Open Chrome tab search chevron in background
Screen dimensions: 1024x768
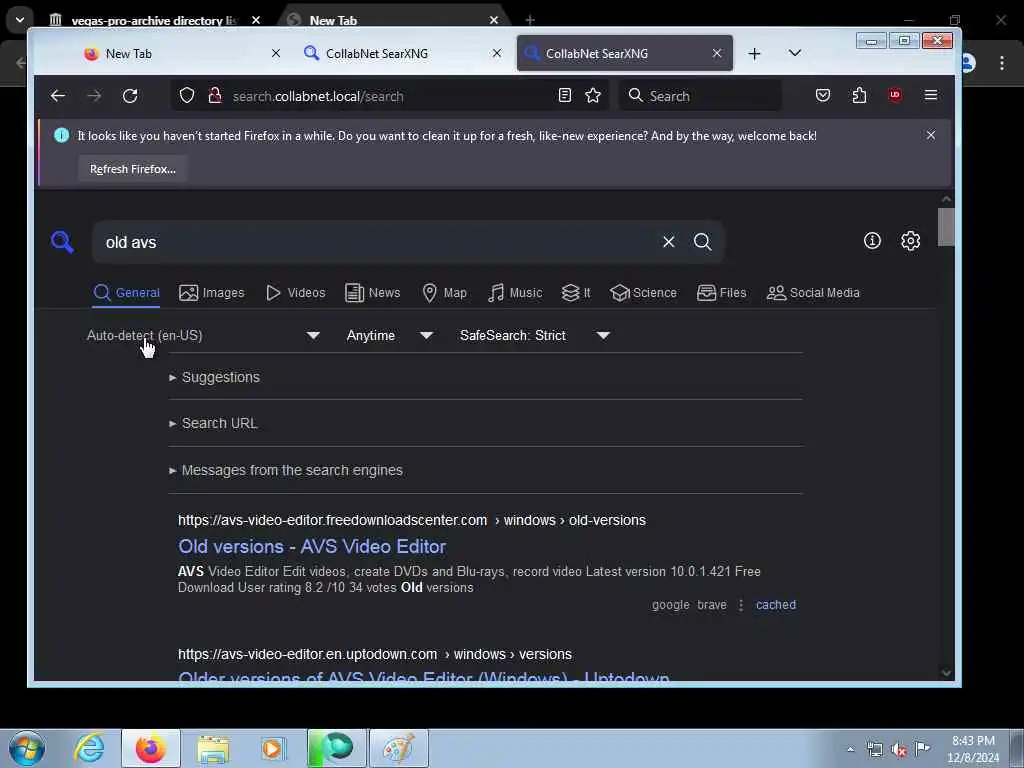20,20
